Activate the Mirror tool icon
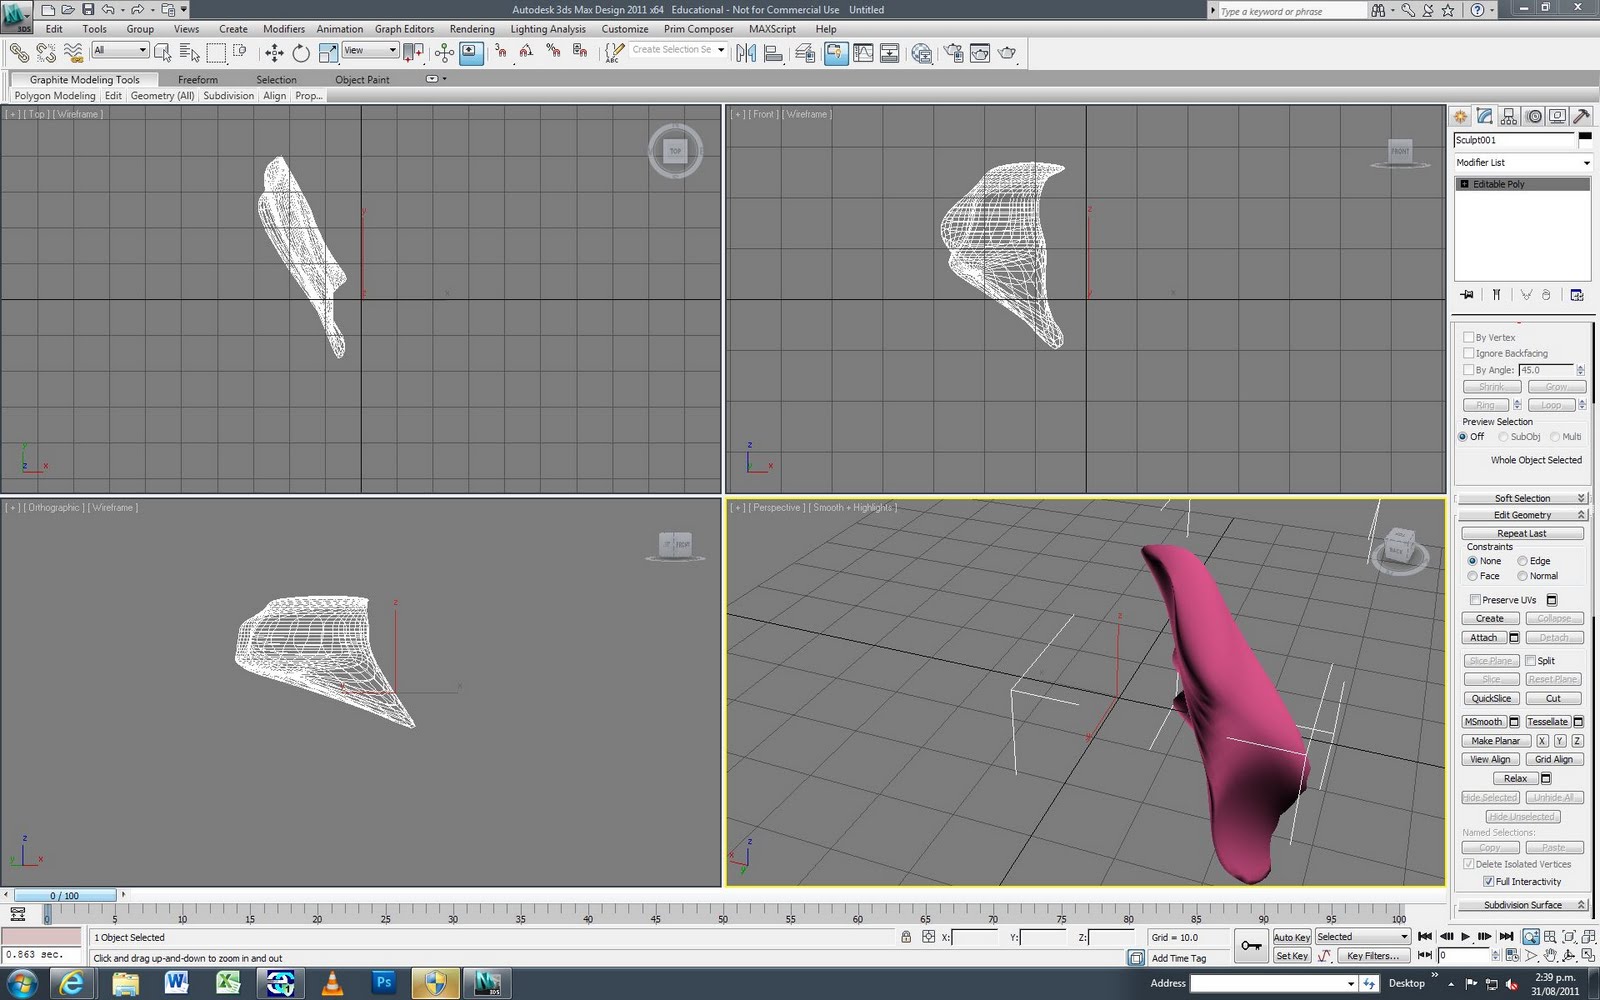 pos(748,52)
